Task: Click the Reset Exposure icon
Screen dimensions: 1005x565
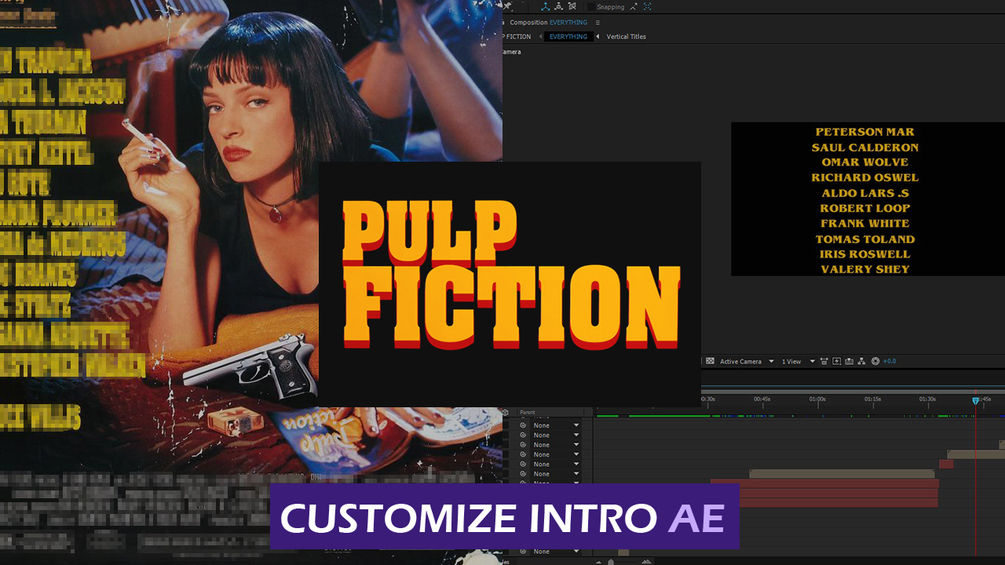Action: 875,361
